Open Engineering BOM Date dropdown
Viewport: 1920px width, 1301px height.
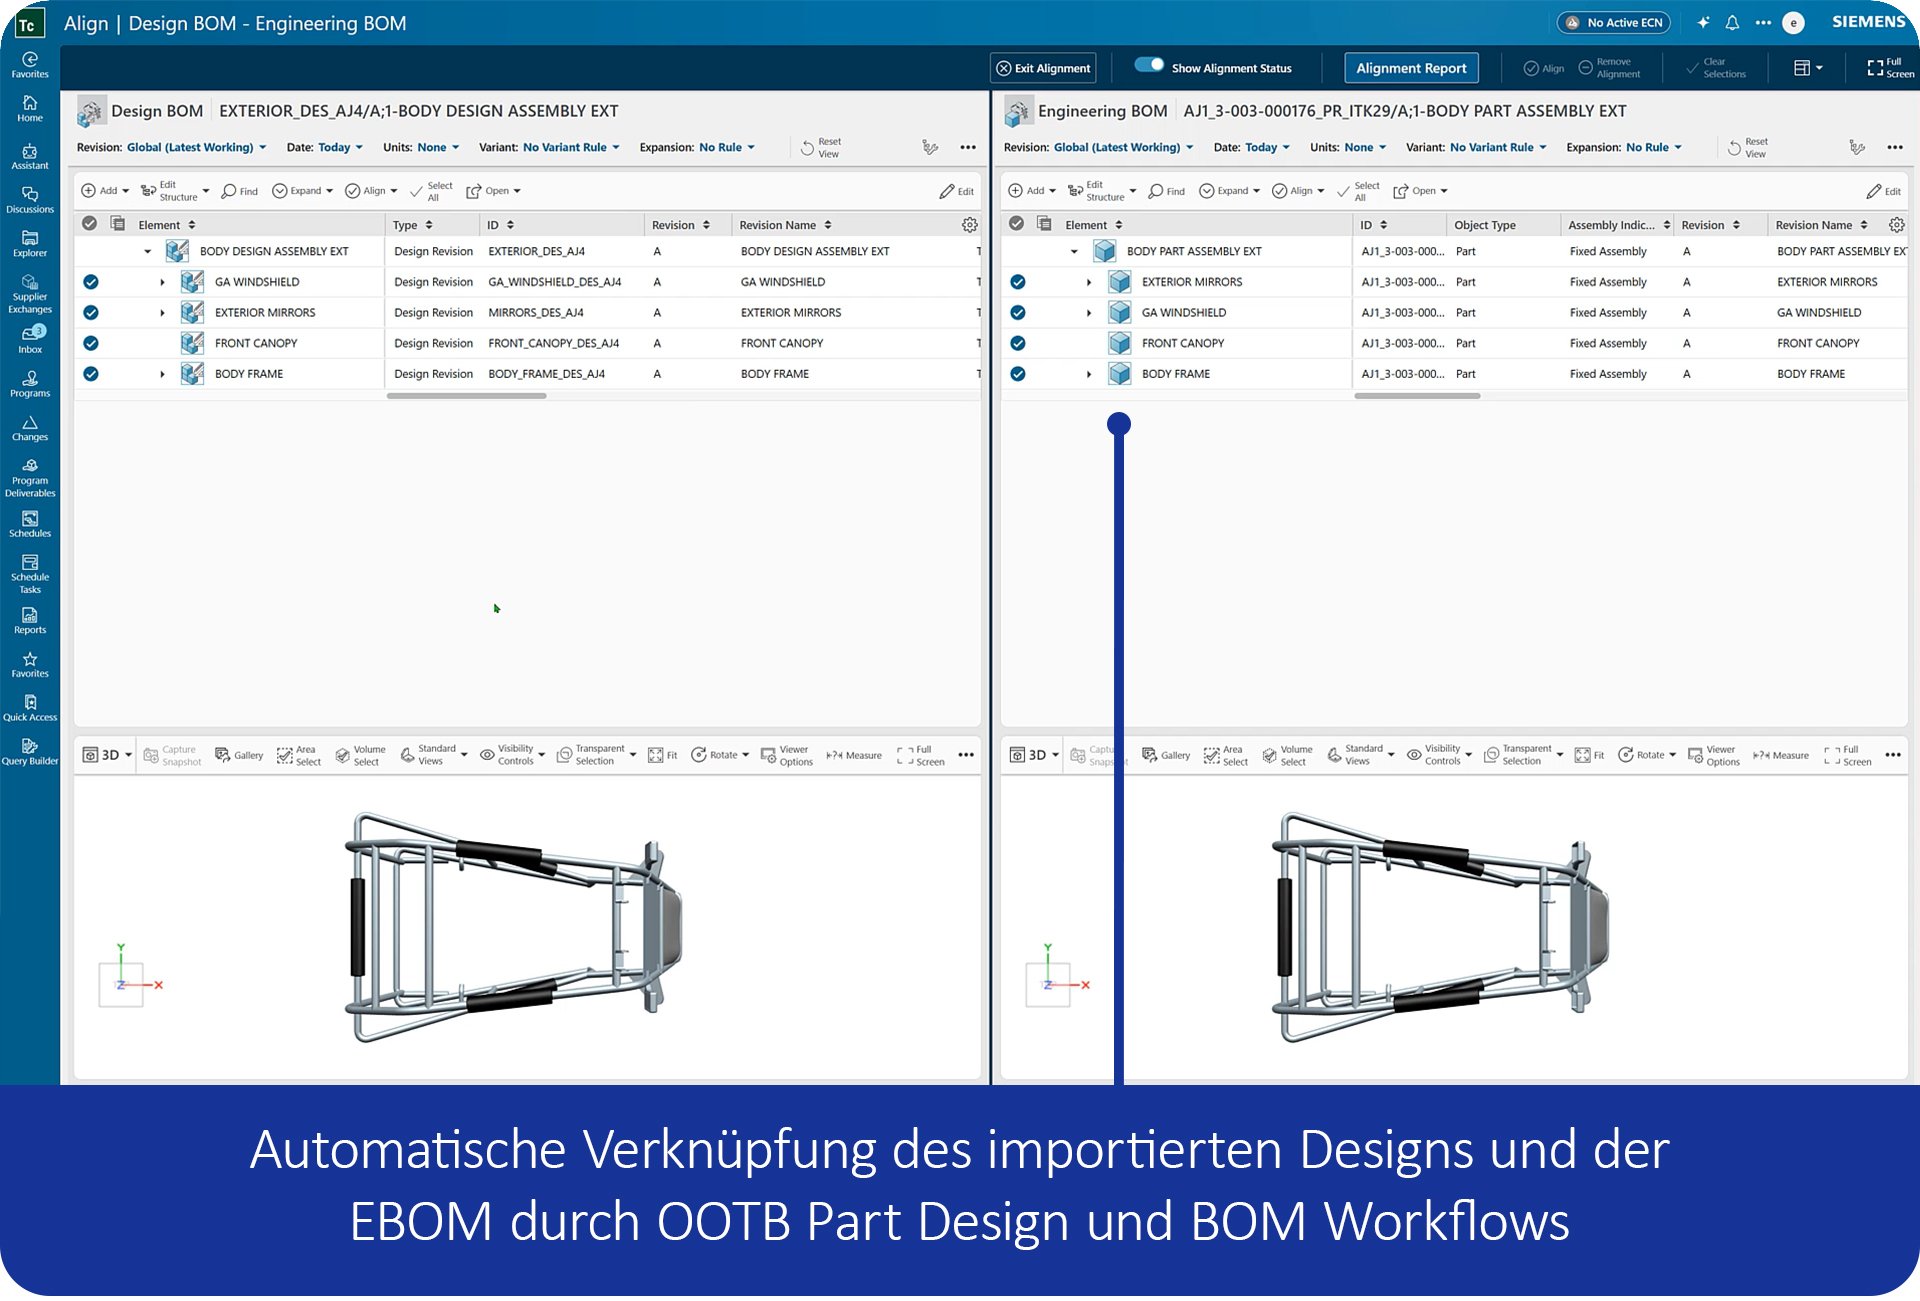pos(1267,148)
